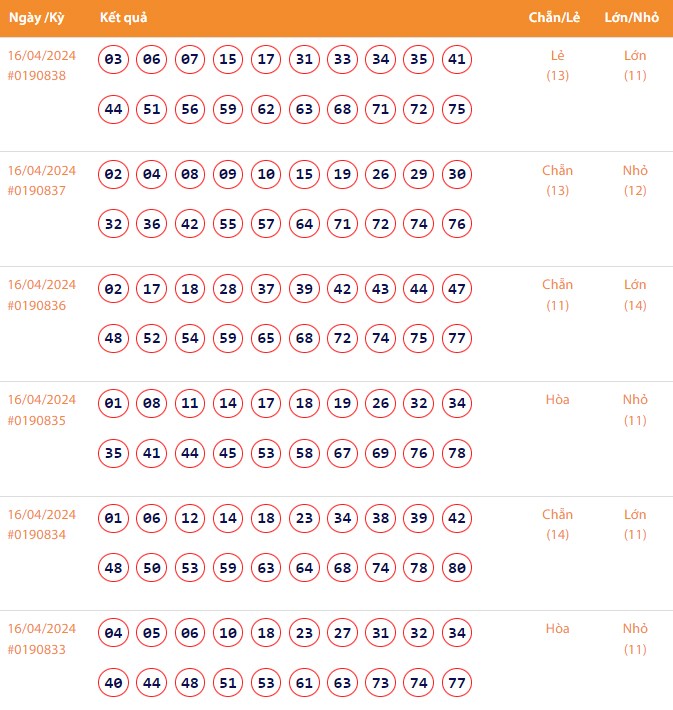Select ball 03 in draw #0190838
The width and height of the screenshot is (673, 710).
[114, 60]
